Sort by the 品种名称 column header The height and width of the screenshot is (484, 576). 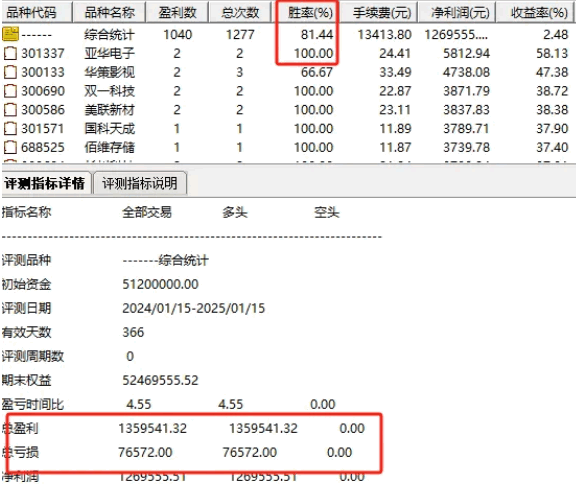point(109,12)
